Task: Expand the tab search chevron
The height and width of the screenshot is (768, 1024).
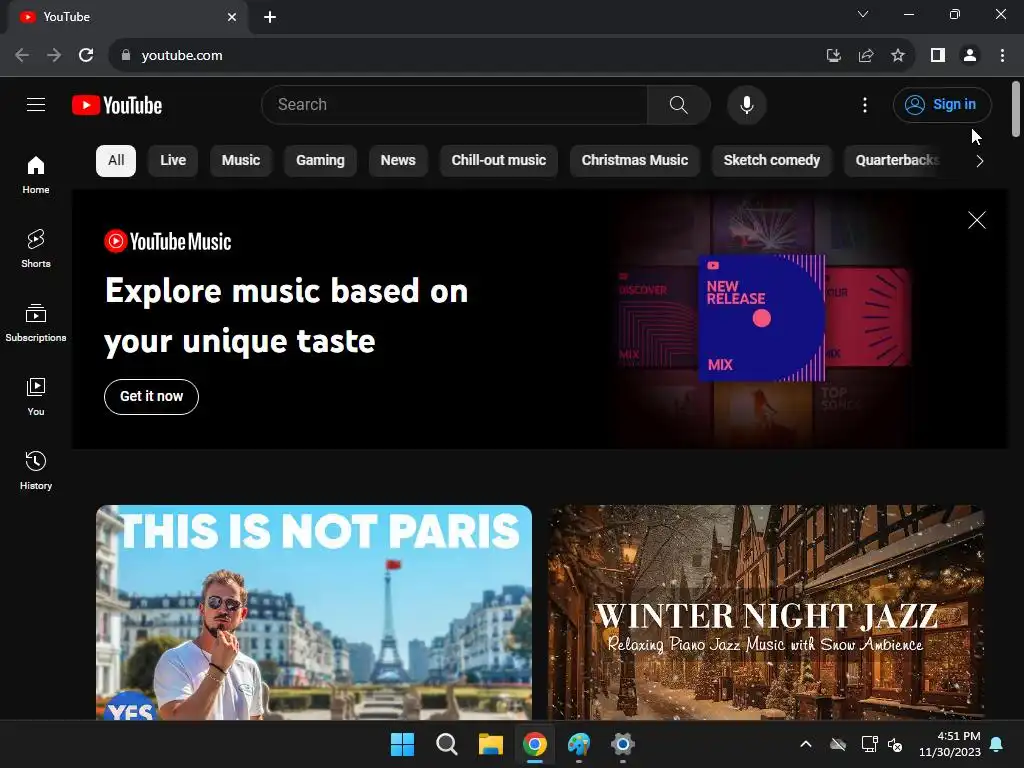Action: tap(863, 14)
